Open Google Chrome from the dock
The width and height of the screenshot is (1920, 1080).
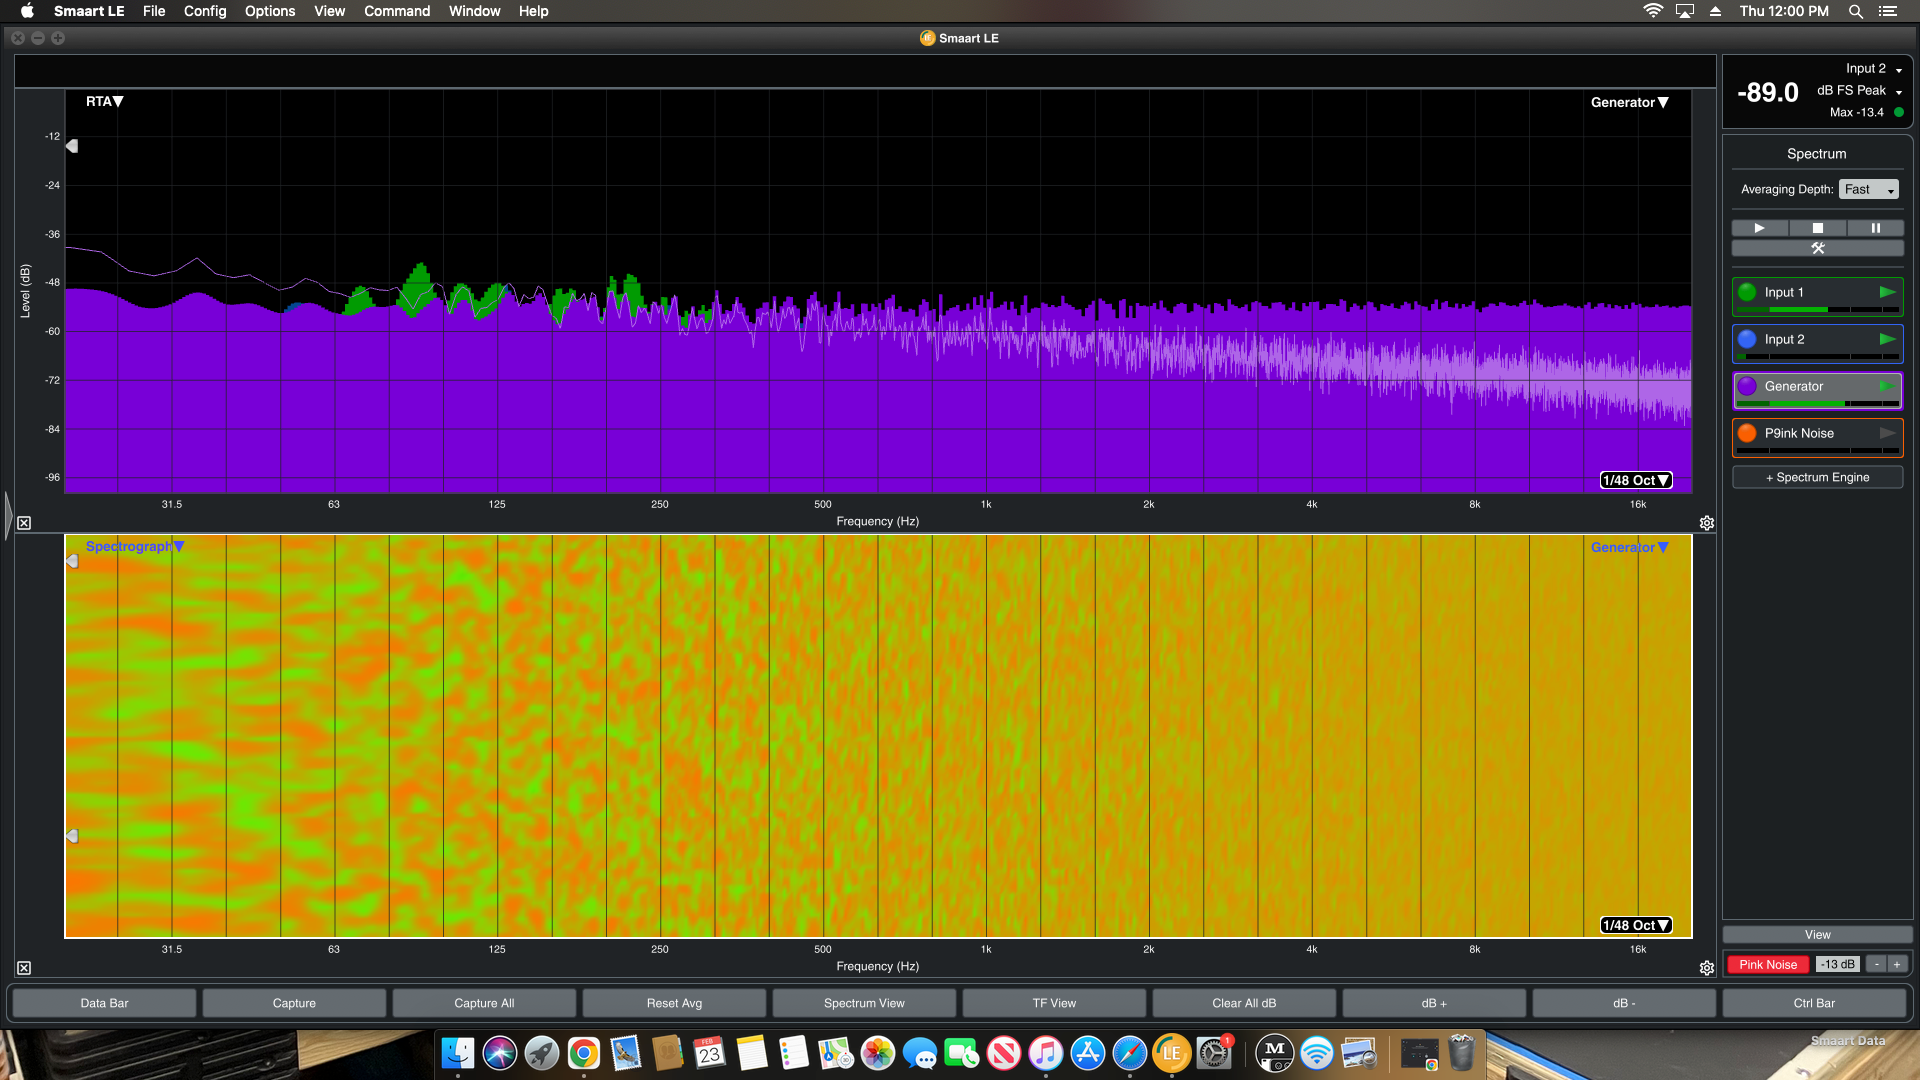tap(584, 1053)
